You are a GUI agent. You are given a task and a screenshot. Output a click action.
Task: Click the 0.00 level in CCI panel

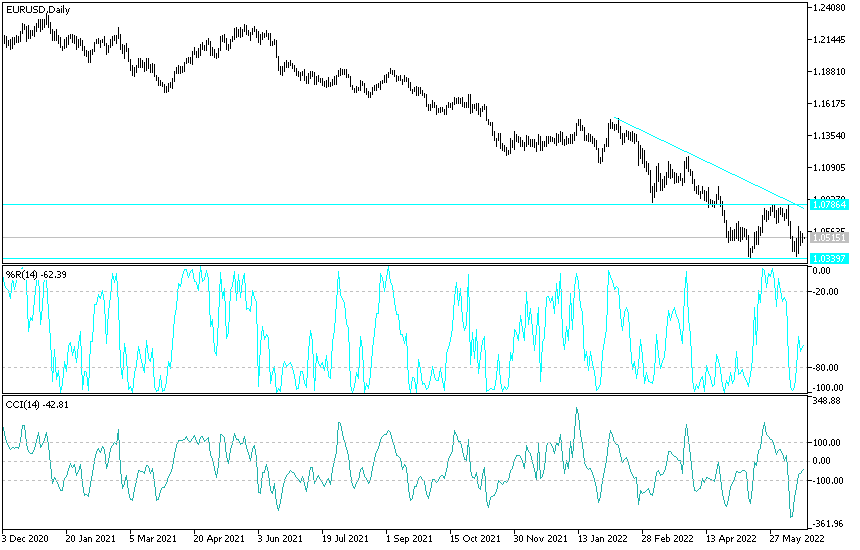[821, 461]
